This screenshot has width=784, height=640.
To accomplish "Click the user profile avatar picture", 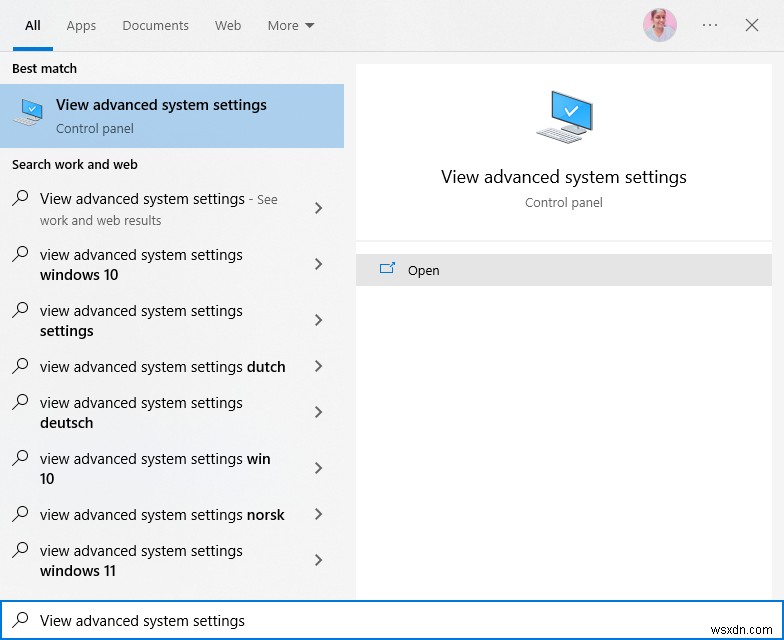I will tap(660, 25).
